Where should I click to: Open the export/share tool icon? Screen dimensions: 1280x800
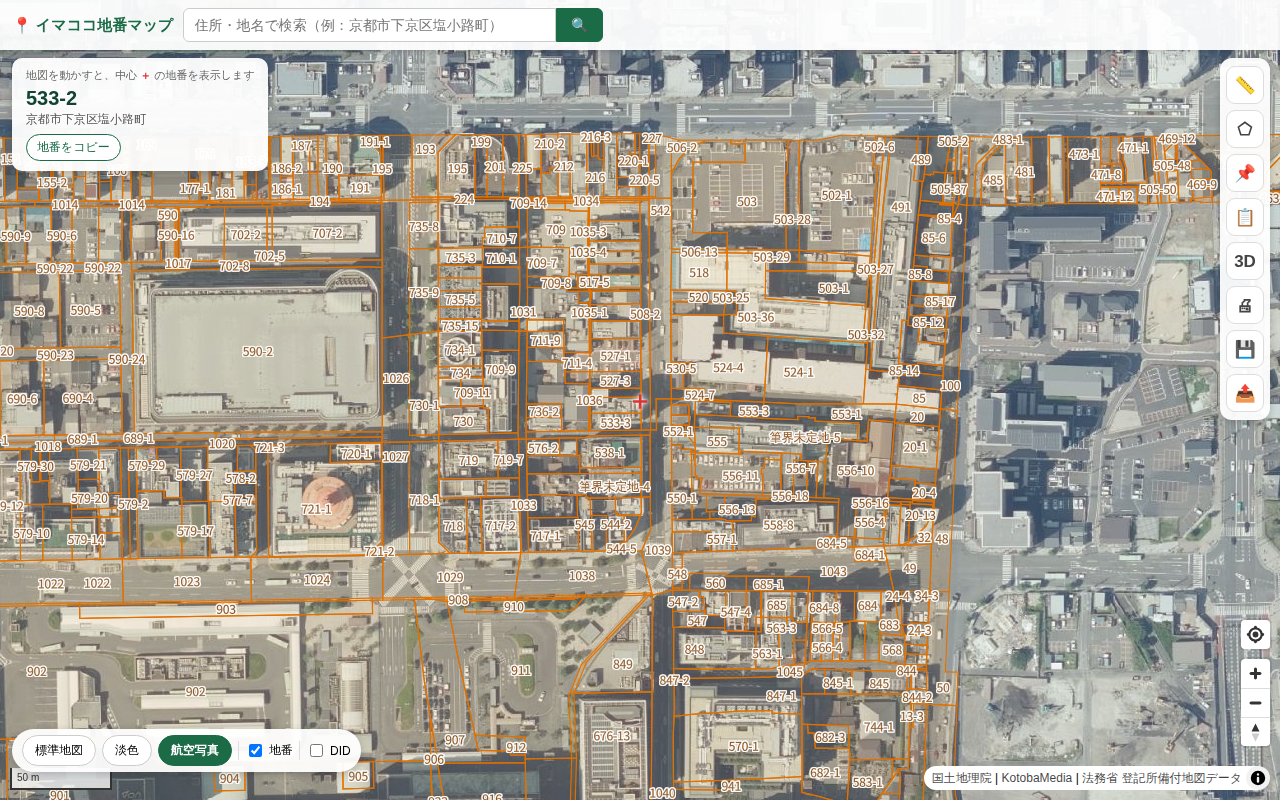pos(1245,393)
